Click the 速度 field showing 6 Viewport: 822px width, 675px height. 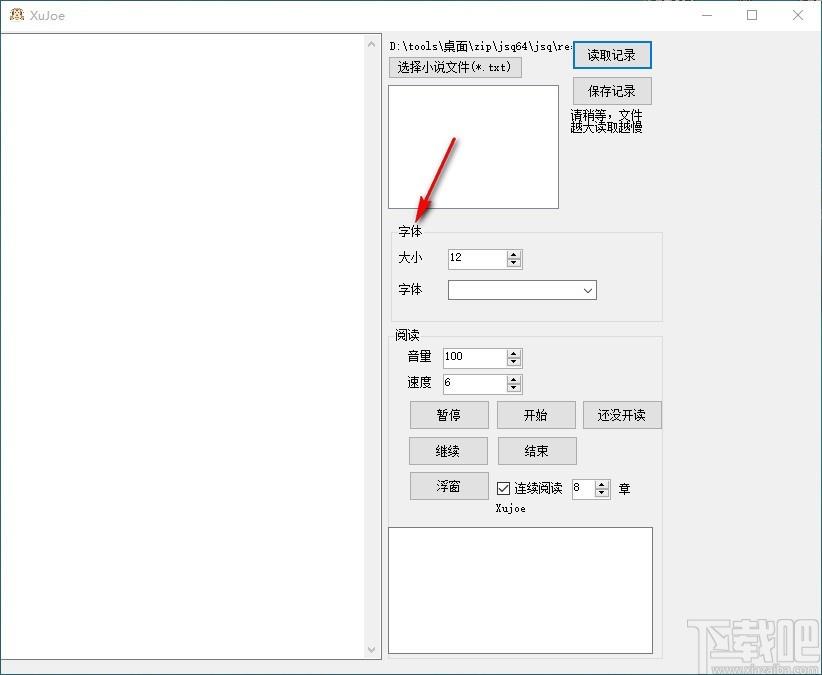(x=475, y=384)
